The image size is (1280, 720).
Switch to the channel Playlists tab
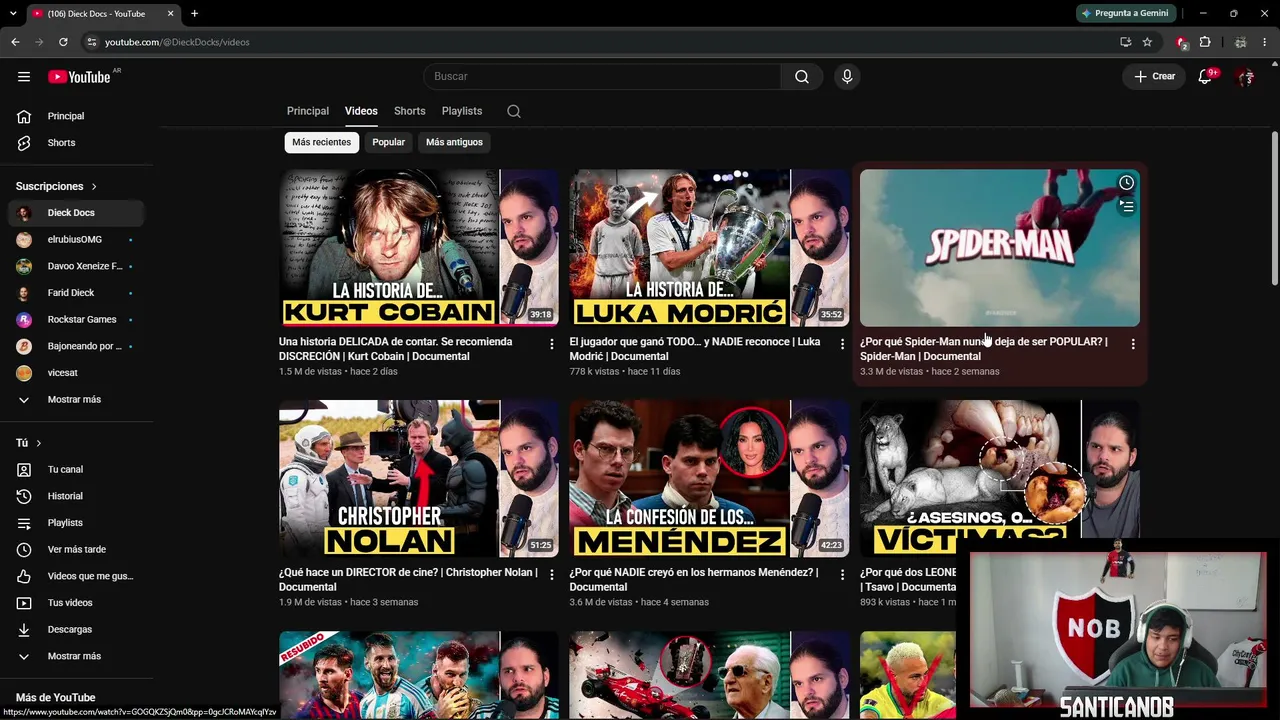point(462,111)
